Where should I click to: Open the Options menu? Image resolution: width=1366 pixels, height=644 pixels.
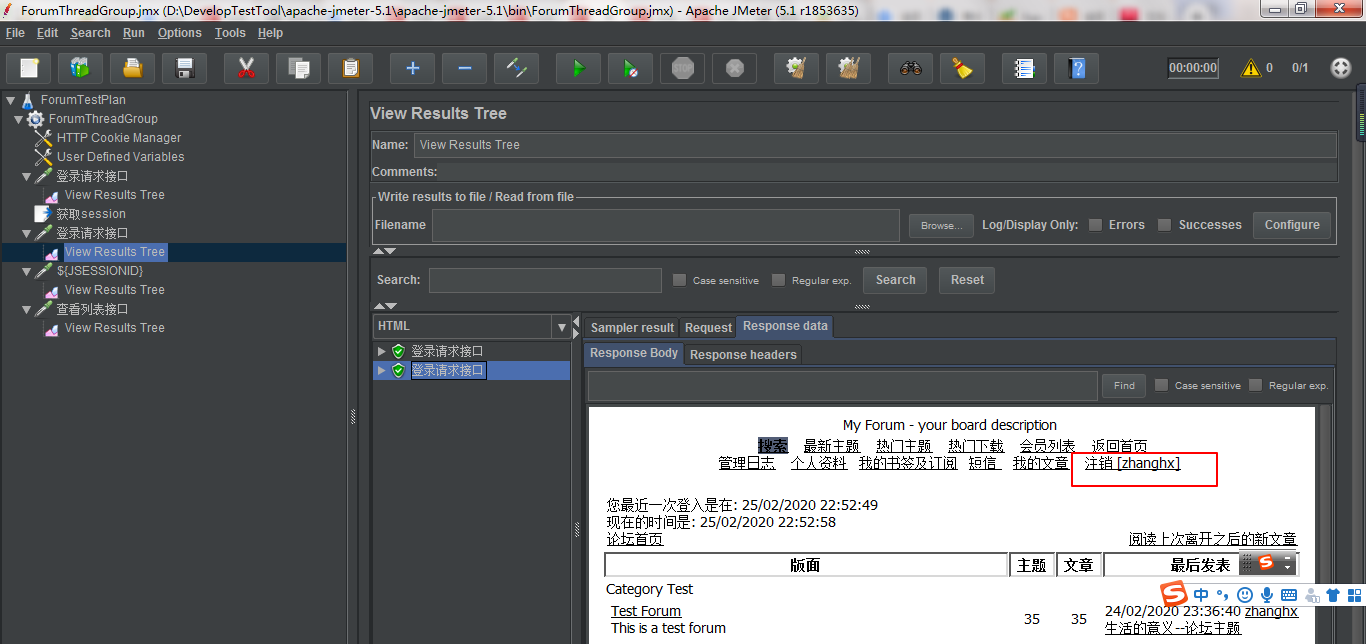coord(180,33)
